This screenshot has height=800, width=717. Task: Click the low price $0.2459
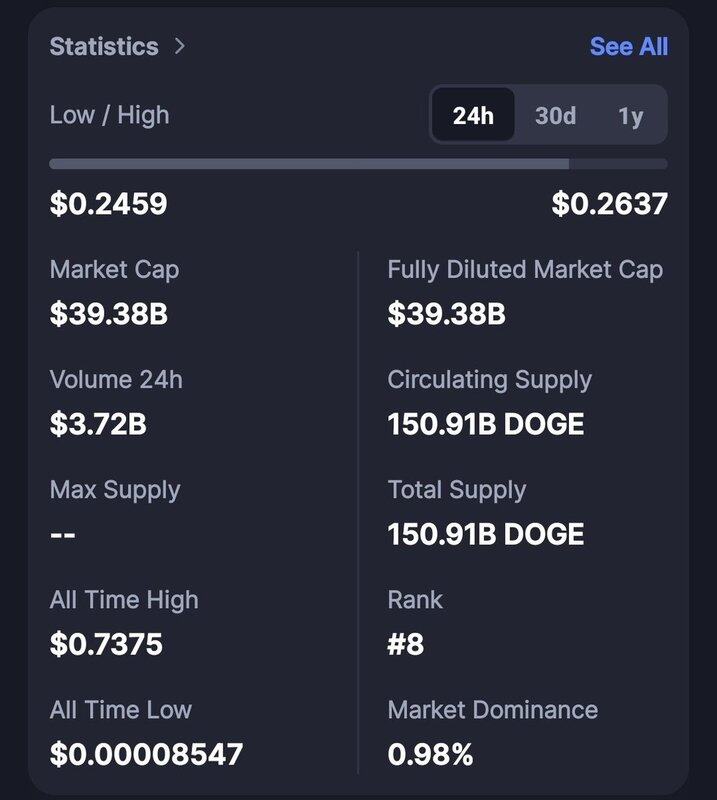click(x=108, y=204)
